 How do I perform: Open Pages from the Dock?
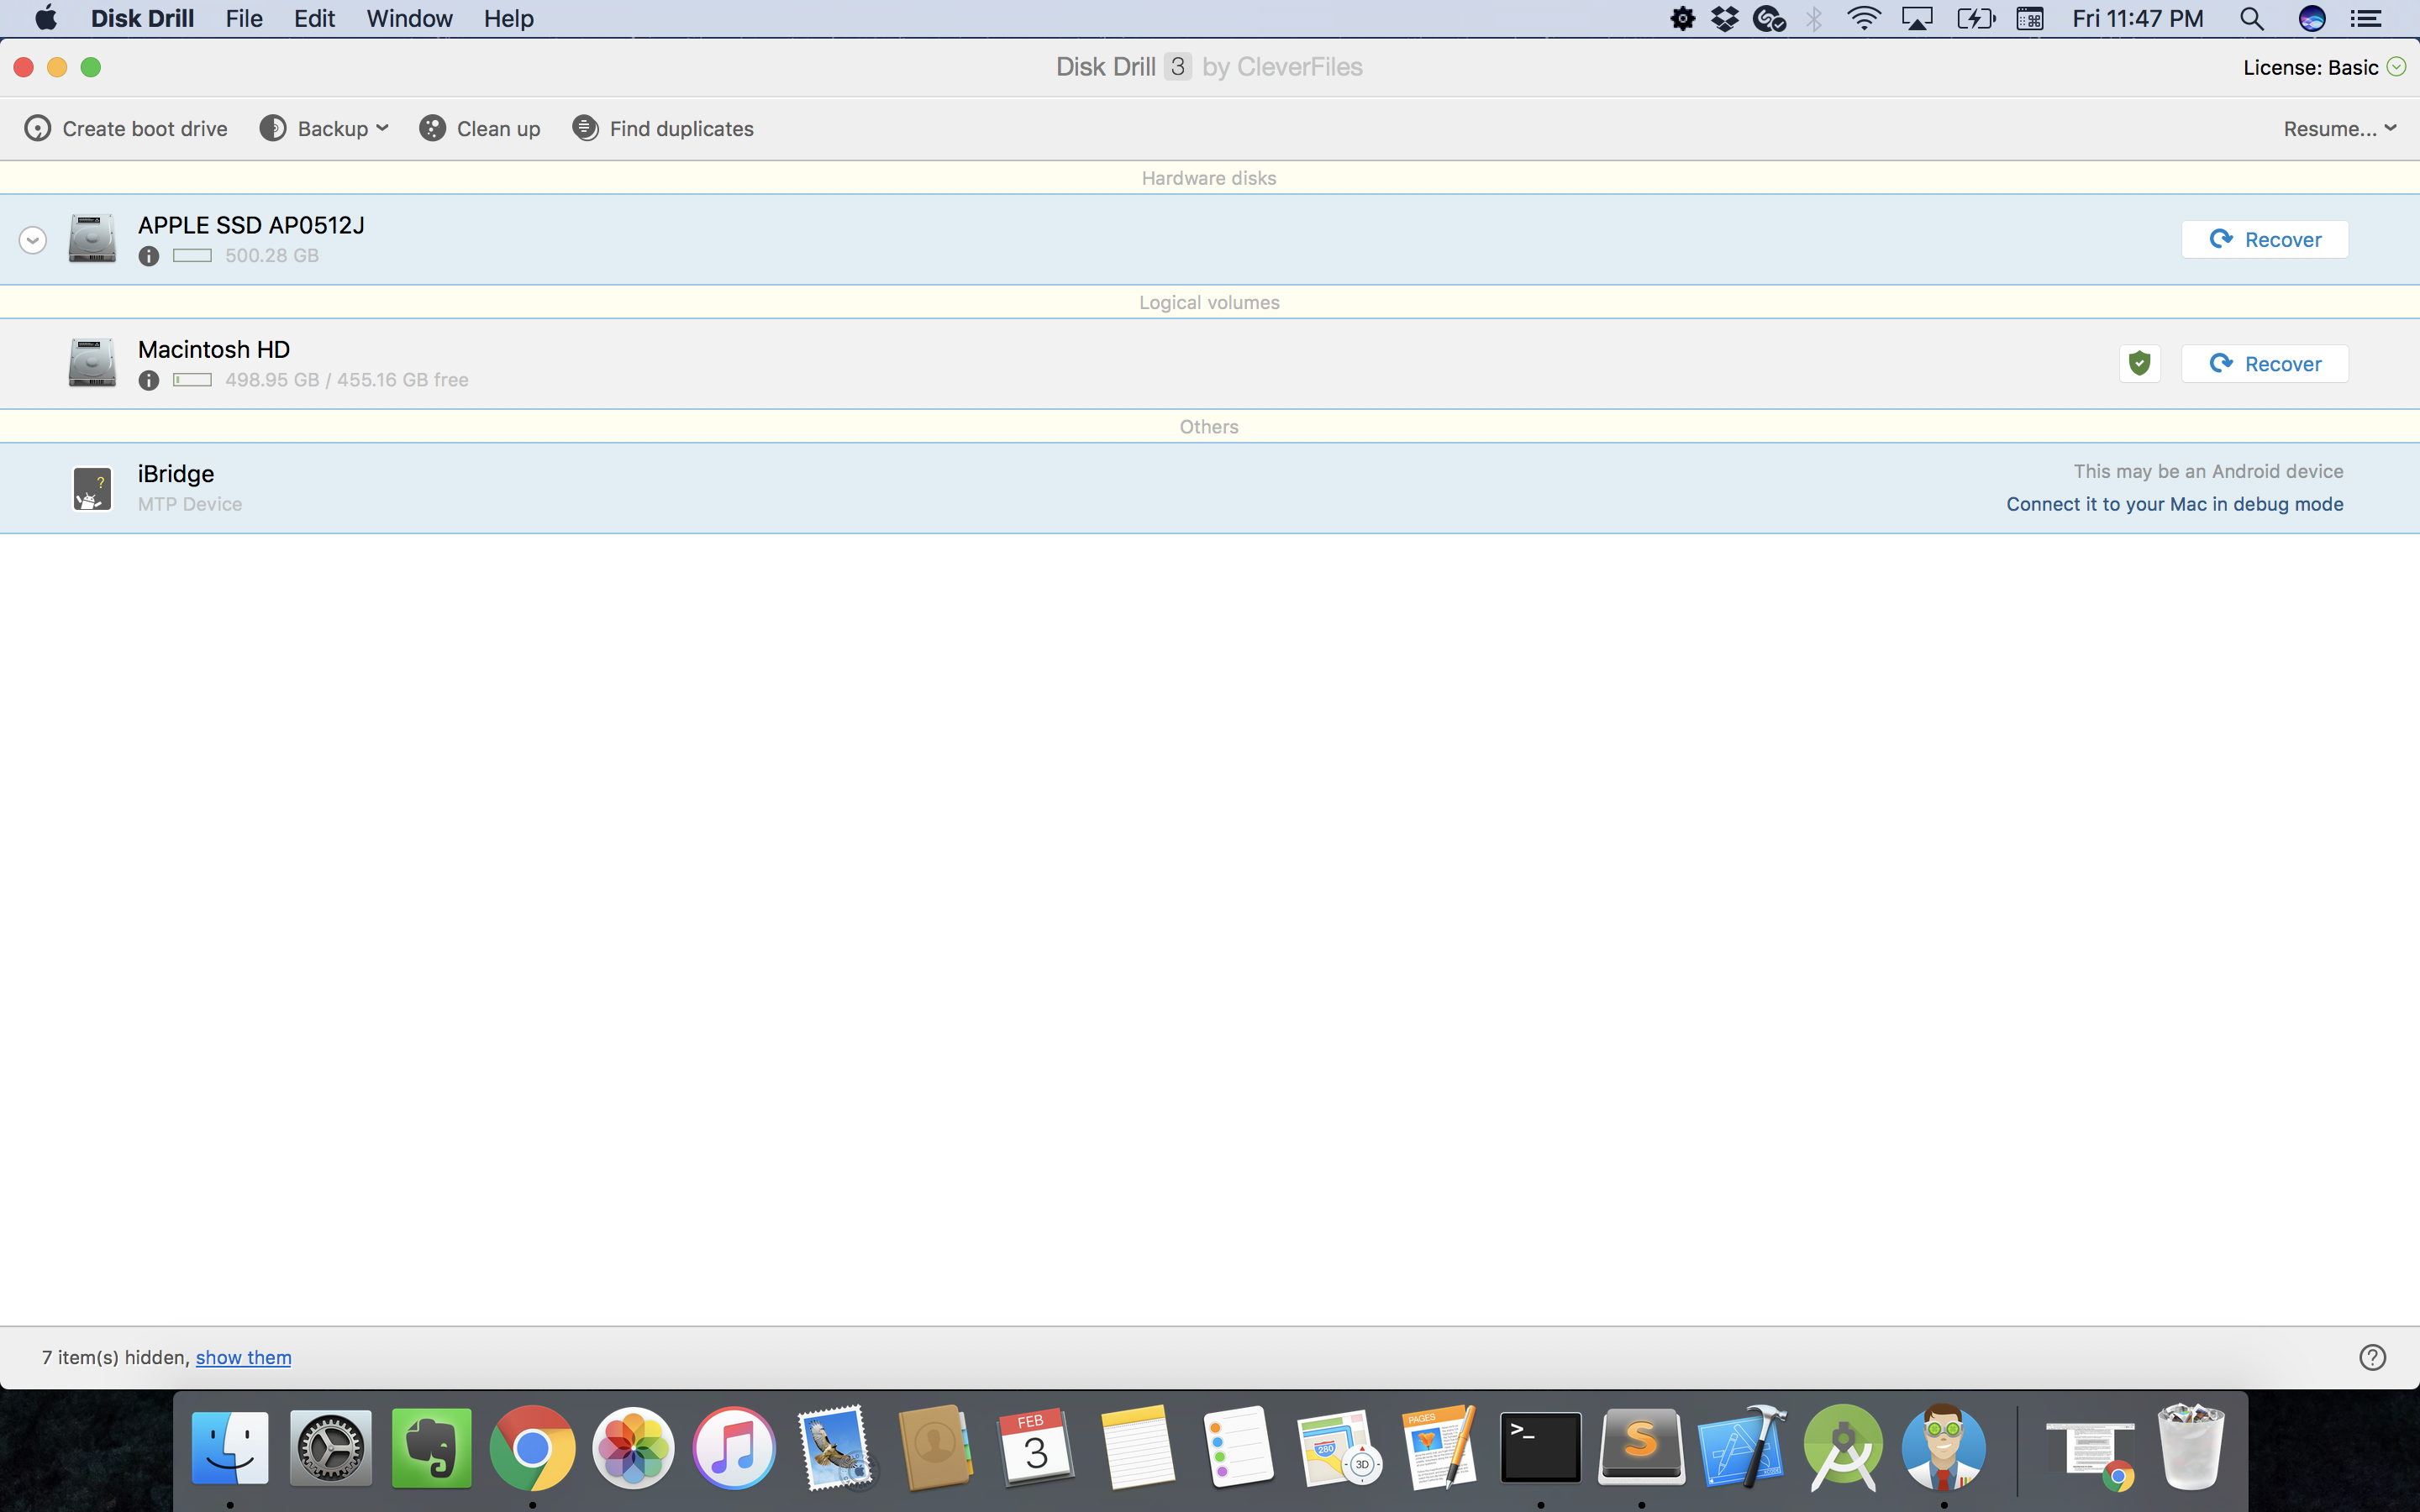pyautogui.click(x=1440, y=1447)
